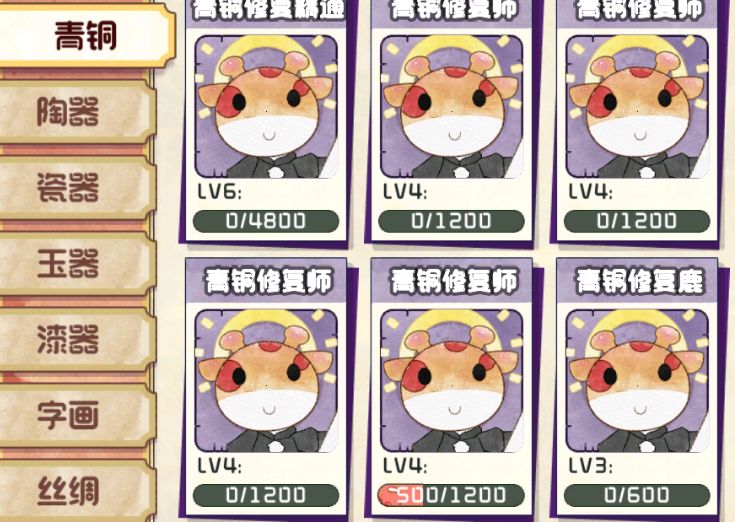
Task: Click the deer portrait on the 500/1200 card
Action: tap(452, 381)
